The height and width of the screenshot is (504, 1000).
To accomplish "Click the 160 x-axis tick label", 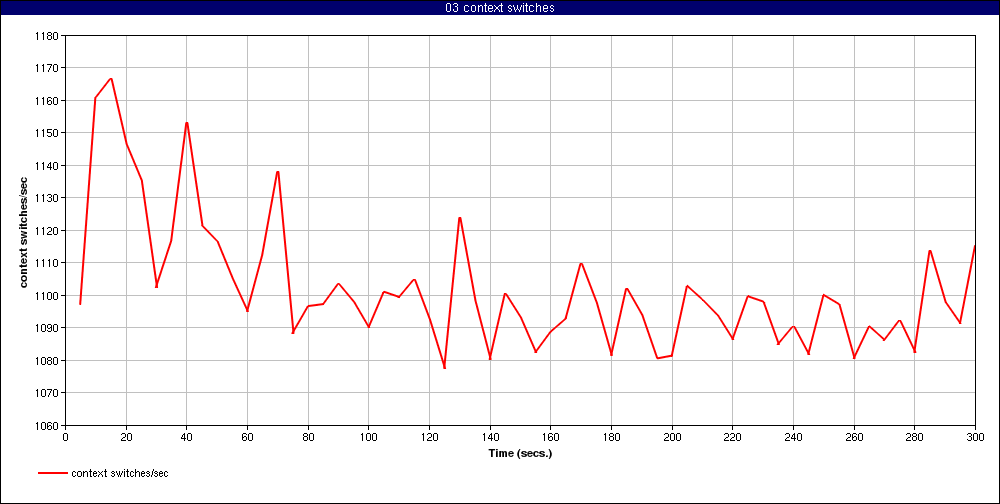I will point(550,438).
